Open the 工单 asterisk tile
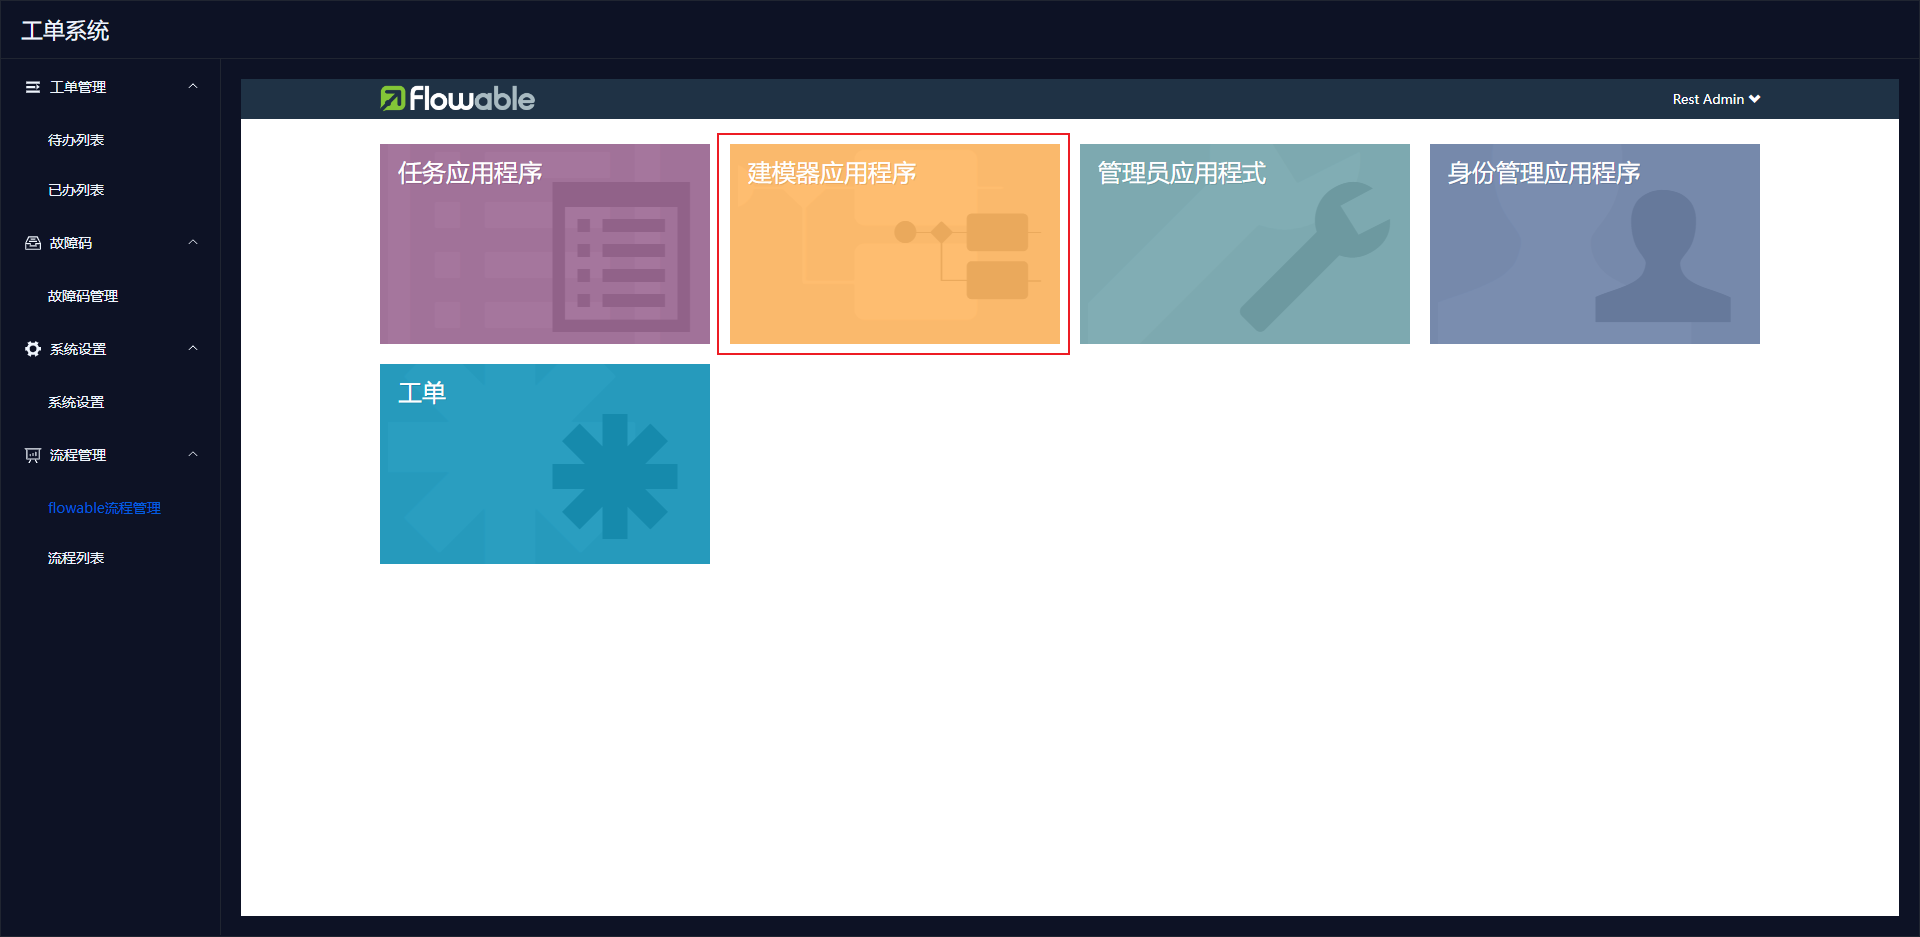This screenshot has width=1920, height=937. click(545, 464)
